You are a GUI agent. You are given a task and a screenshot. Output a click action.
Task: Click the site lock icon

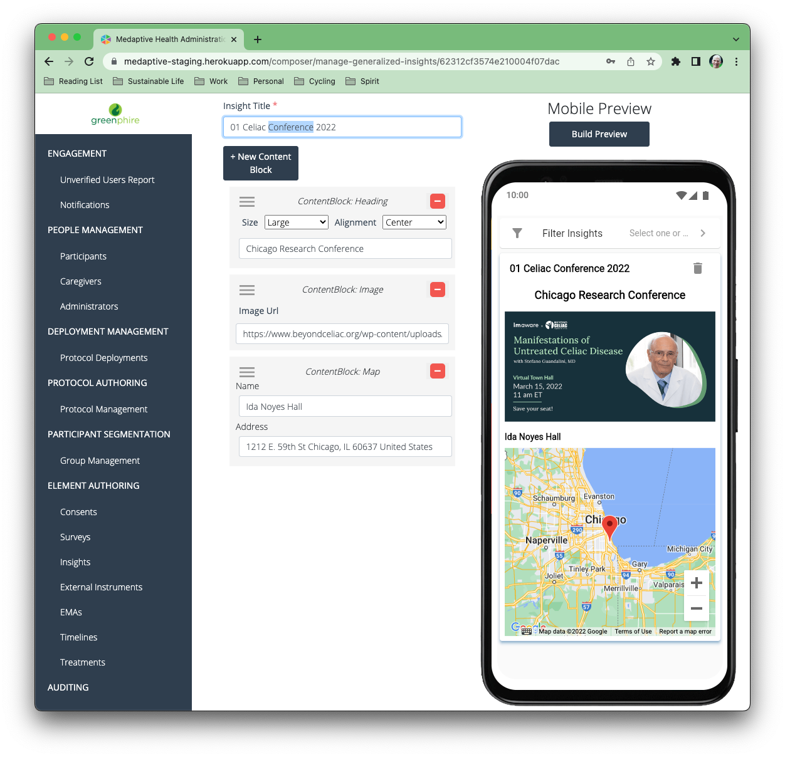pyautogui.click(x=114, y=62)
